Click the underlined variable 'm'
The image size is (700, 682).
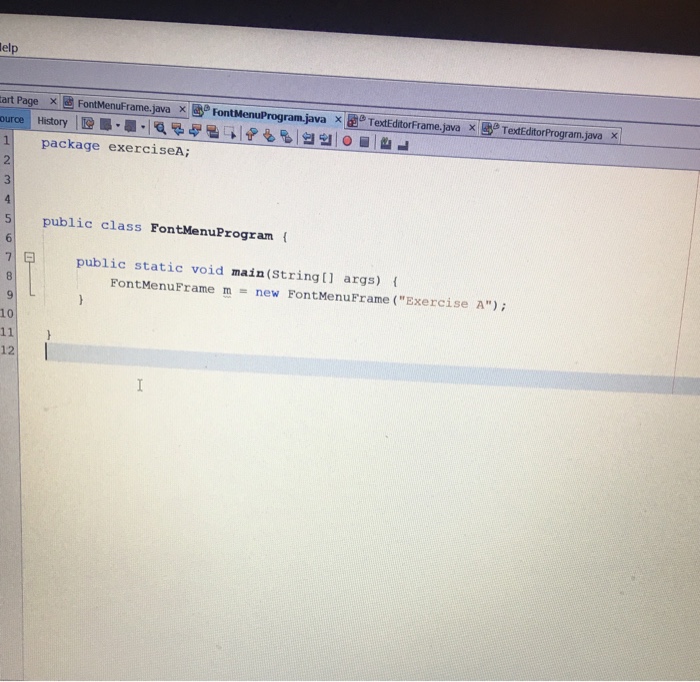(227, 291)
